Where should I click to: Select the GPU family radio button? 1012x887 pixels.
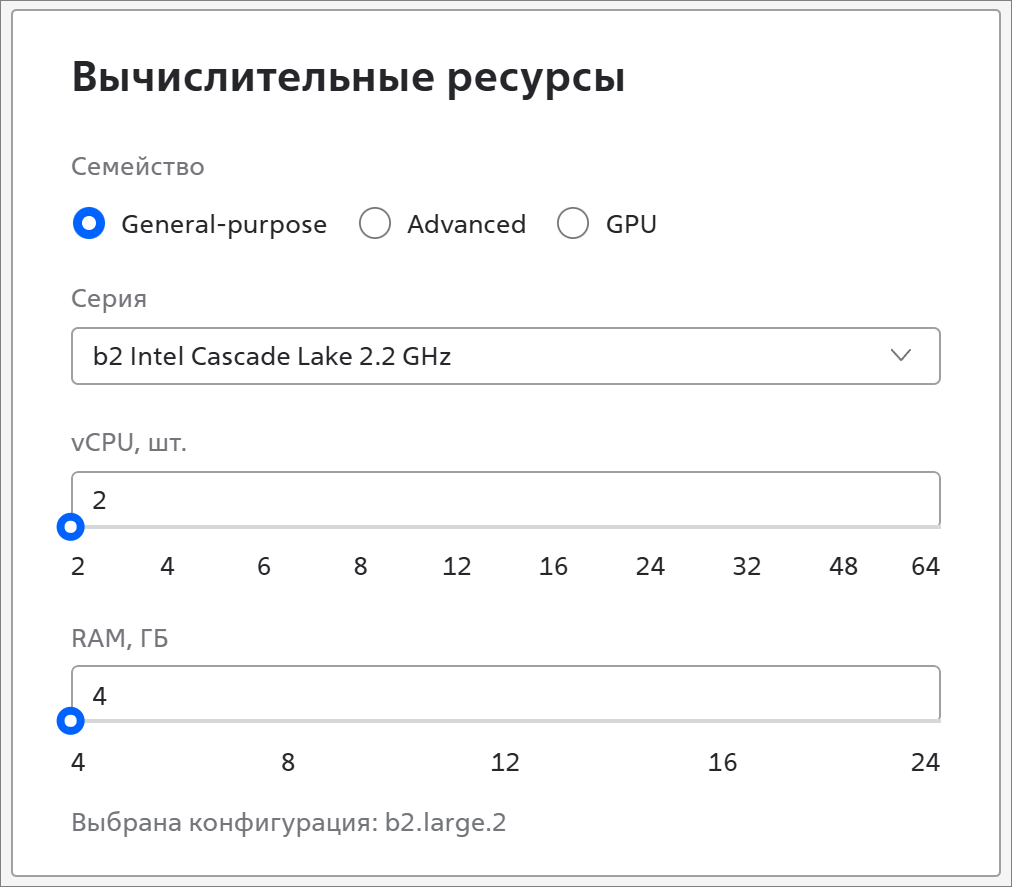pyautogui.click(x=573, y=223)
